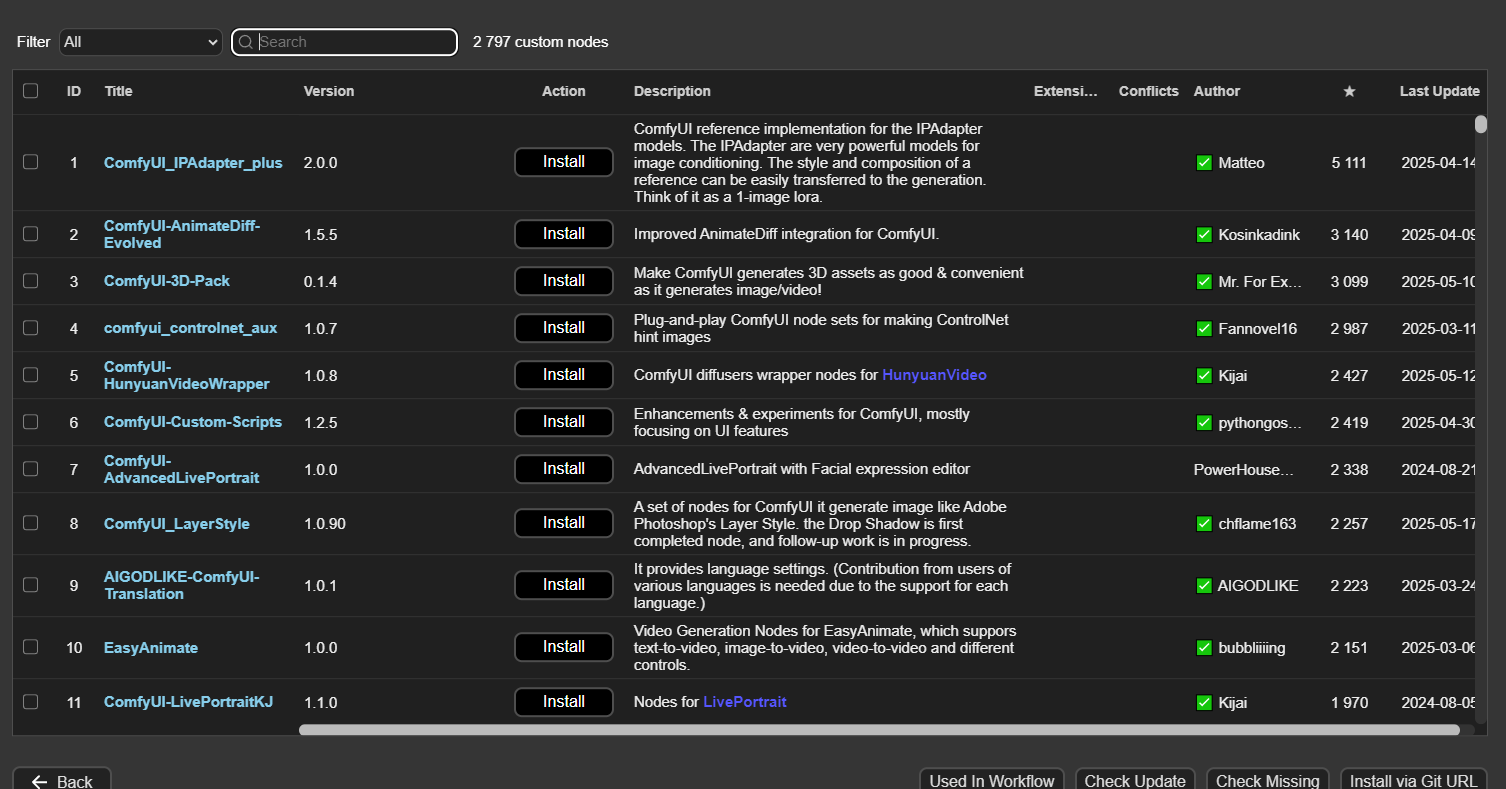Screen dimensions: 1506x789
Task: Click the green verified check beside bubbliiiing
Action: coord(1204,648)
